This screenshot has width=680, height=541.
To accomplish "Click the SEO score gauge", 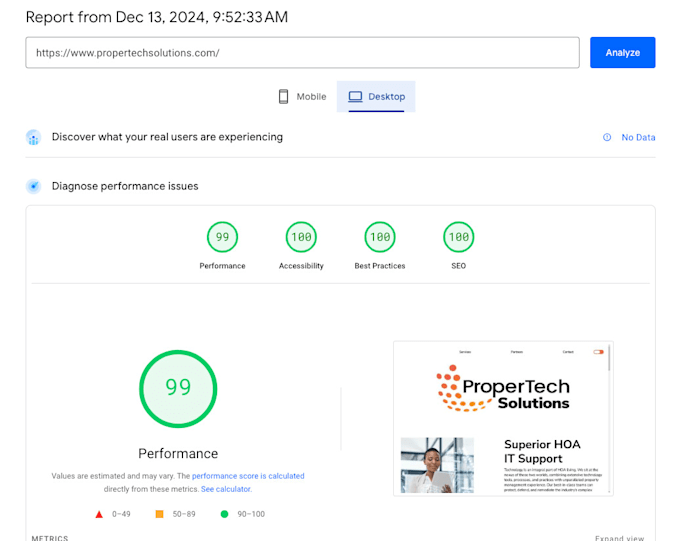I will click(458, 237).
